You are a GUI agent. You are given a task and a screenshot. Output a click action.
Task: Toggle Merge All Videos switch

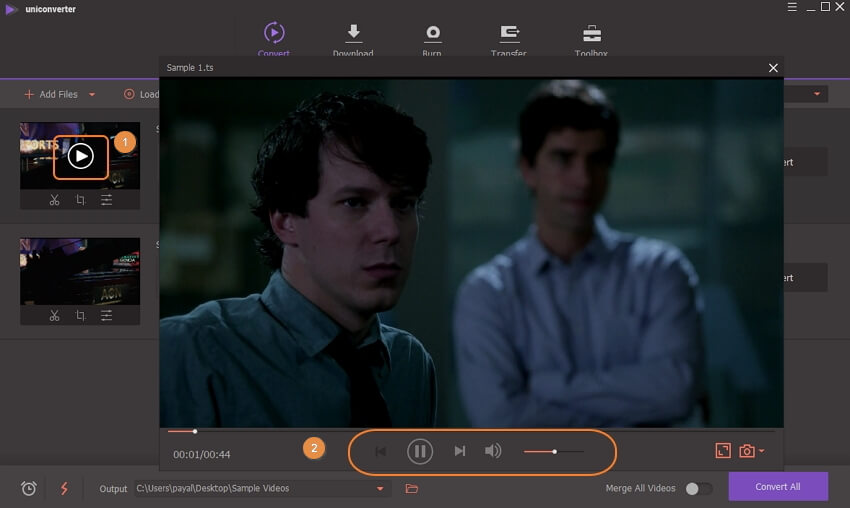pyautogui.click(x=698, y=488)
